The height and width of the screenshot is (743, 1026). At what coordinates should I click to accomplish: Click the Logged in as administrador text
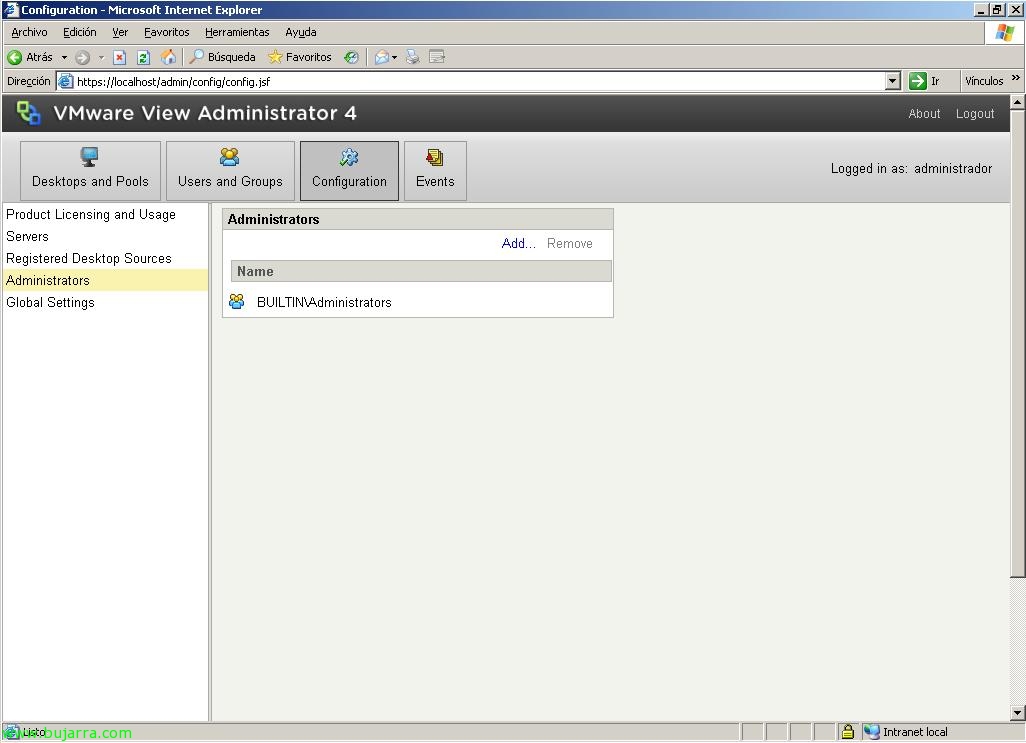[x=911, y=169]
